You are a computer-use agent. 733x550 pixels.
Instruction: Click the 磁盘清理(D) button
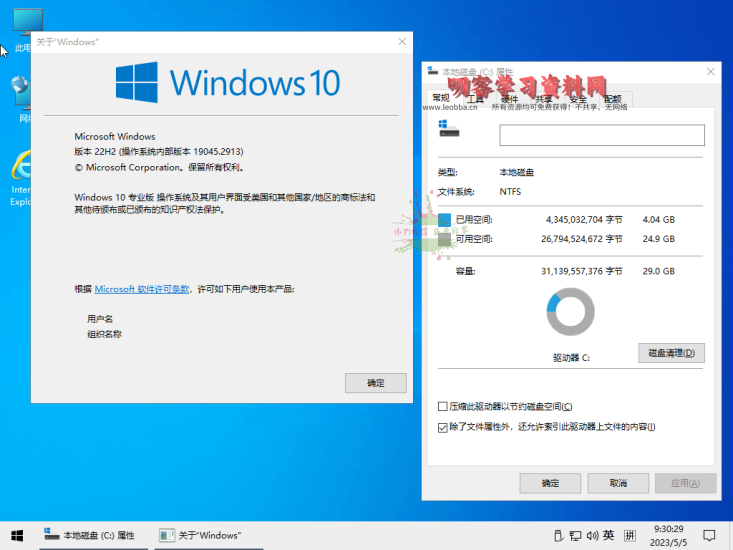click(671, 353)
